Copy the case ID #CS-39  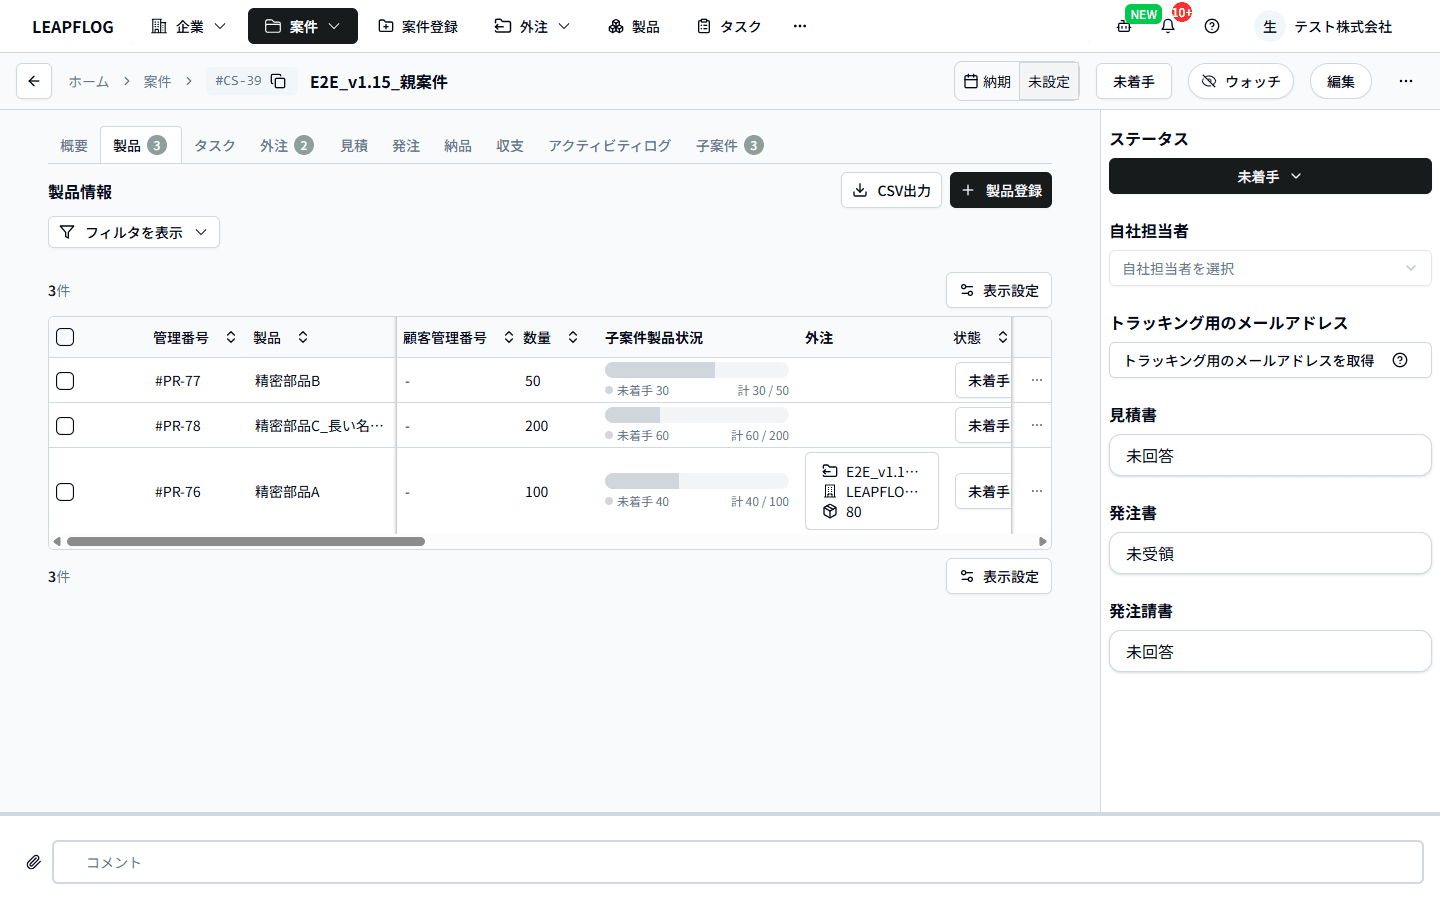click(x=278, y=81)
